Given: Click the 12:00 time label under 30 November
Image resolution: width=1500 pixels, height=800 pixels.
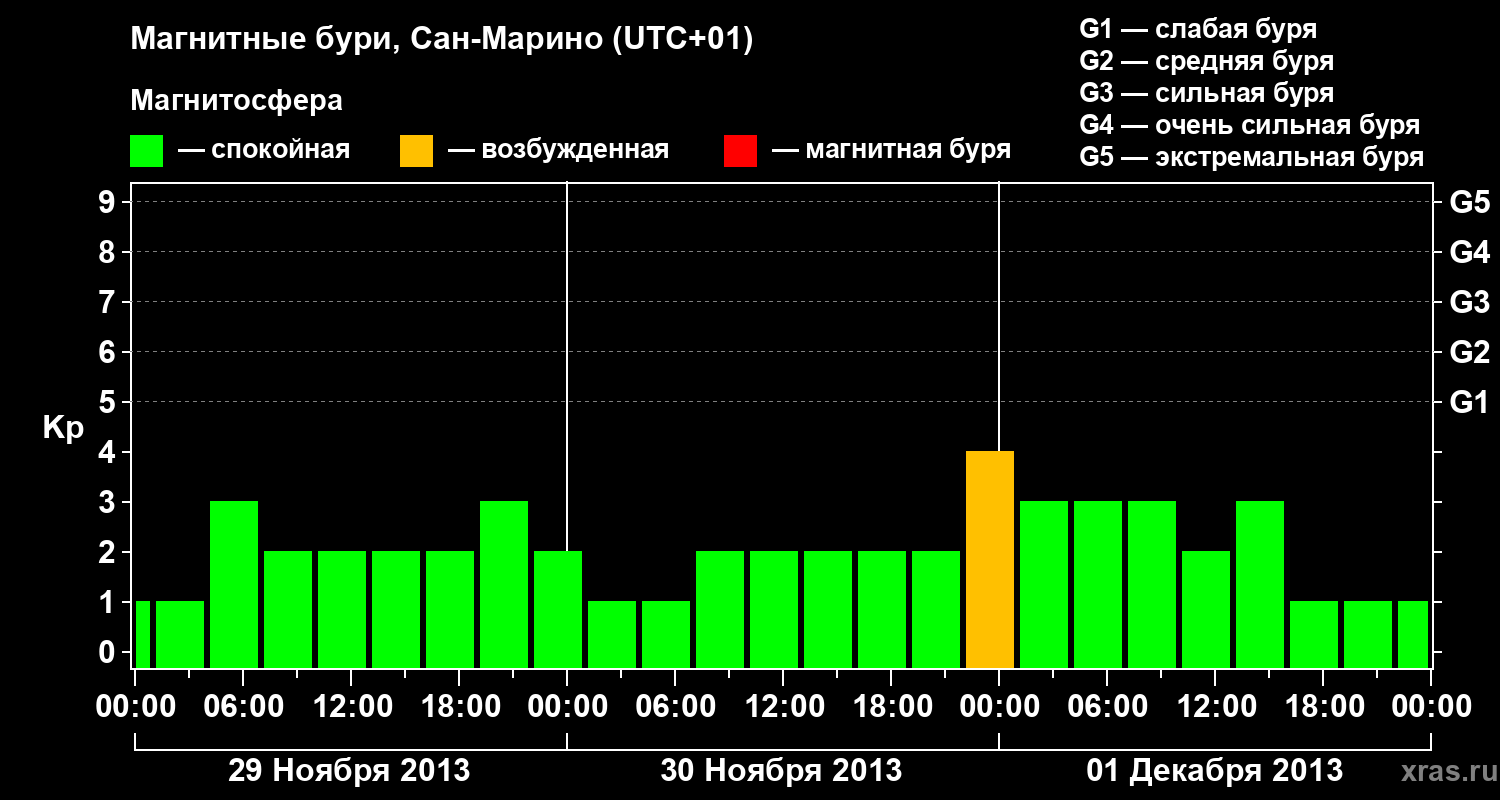Looking at the screenshot, I should [783, 706].
